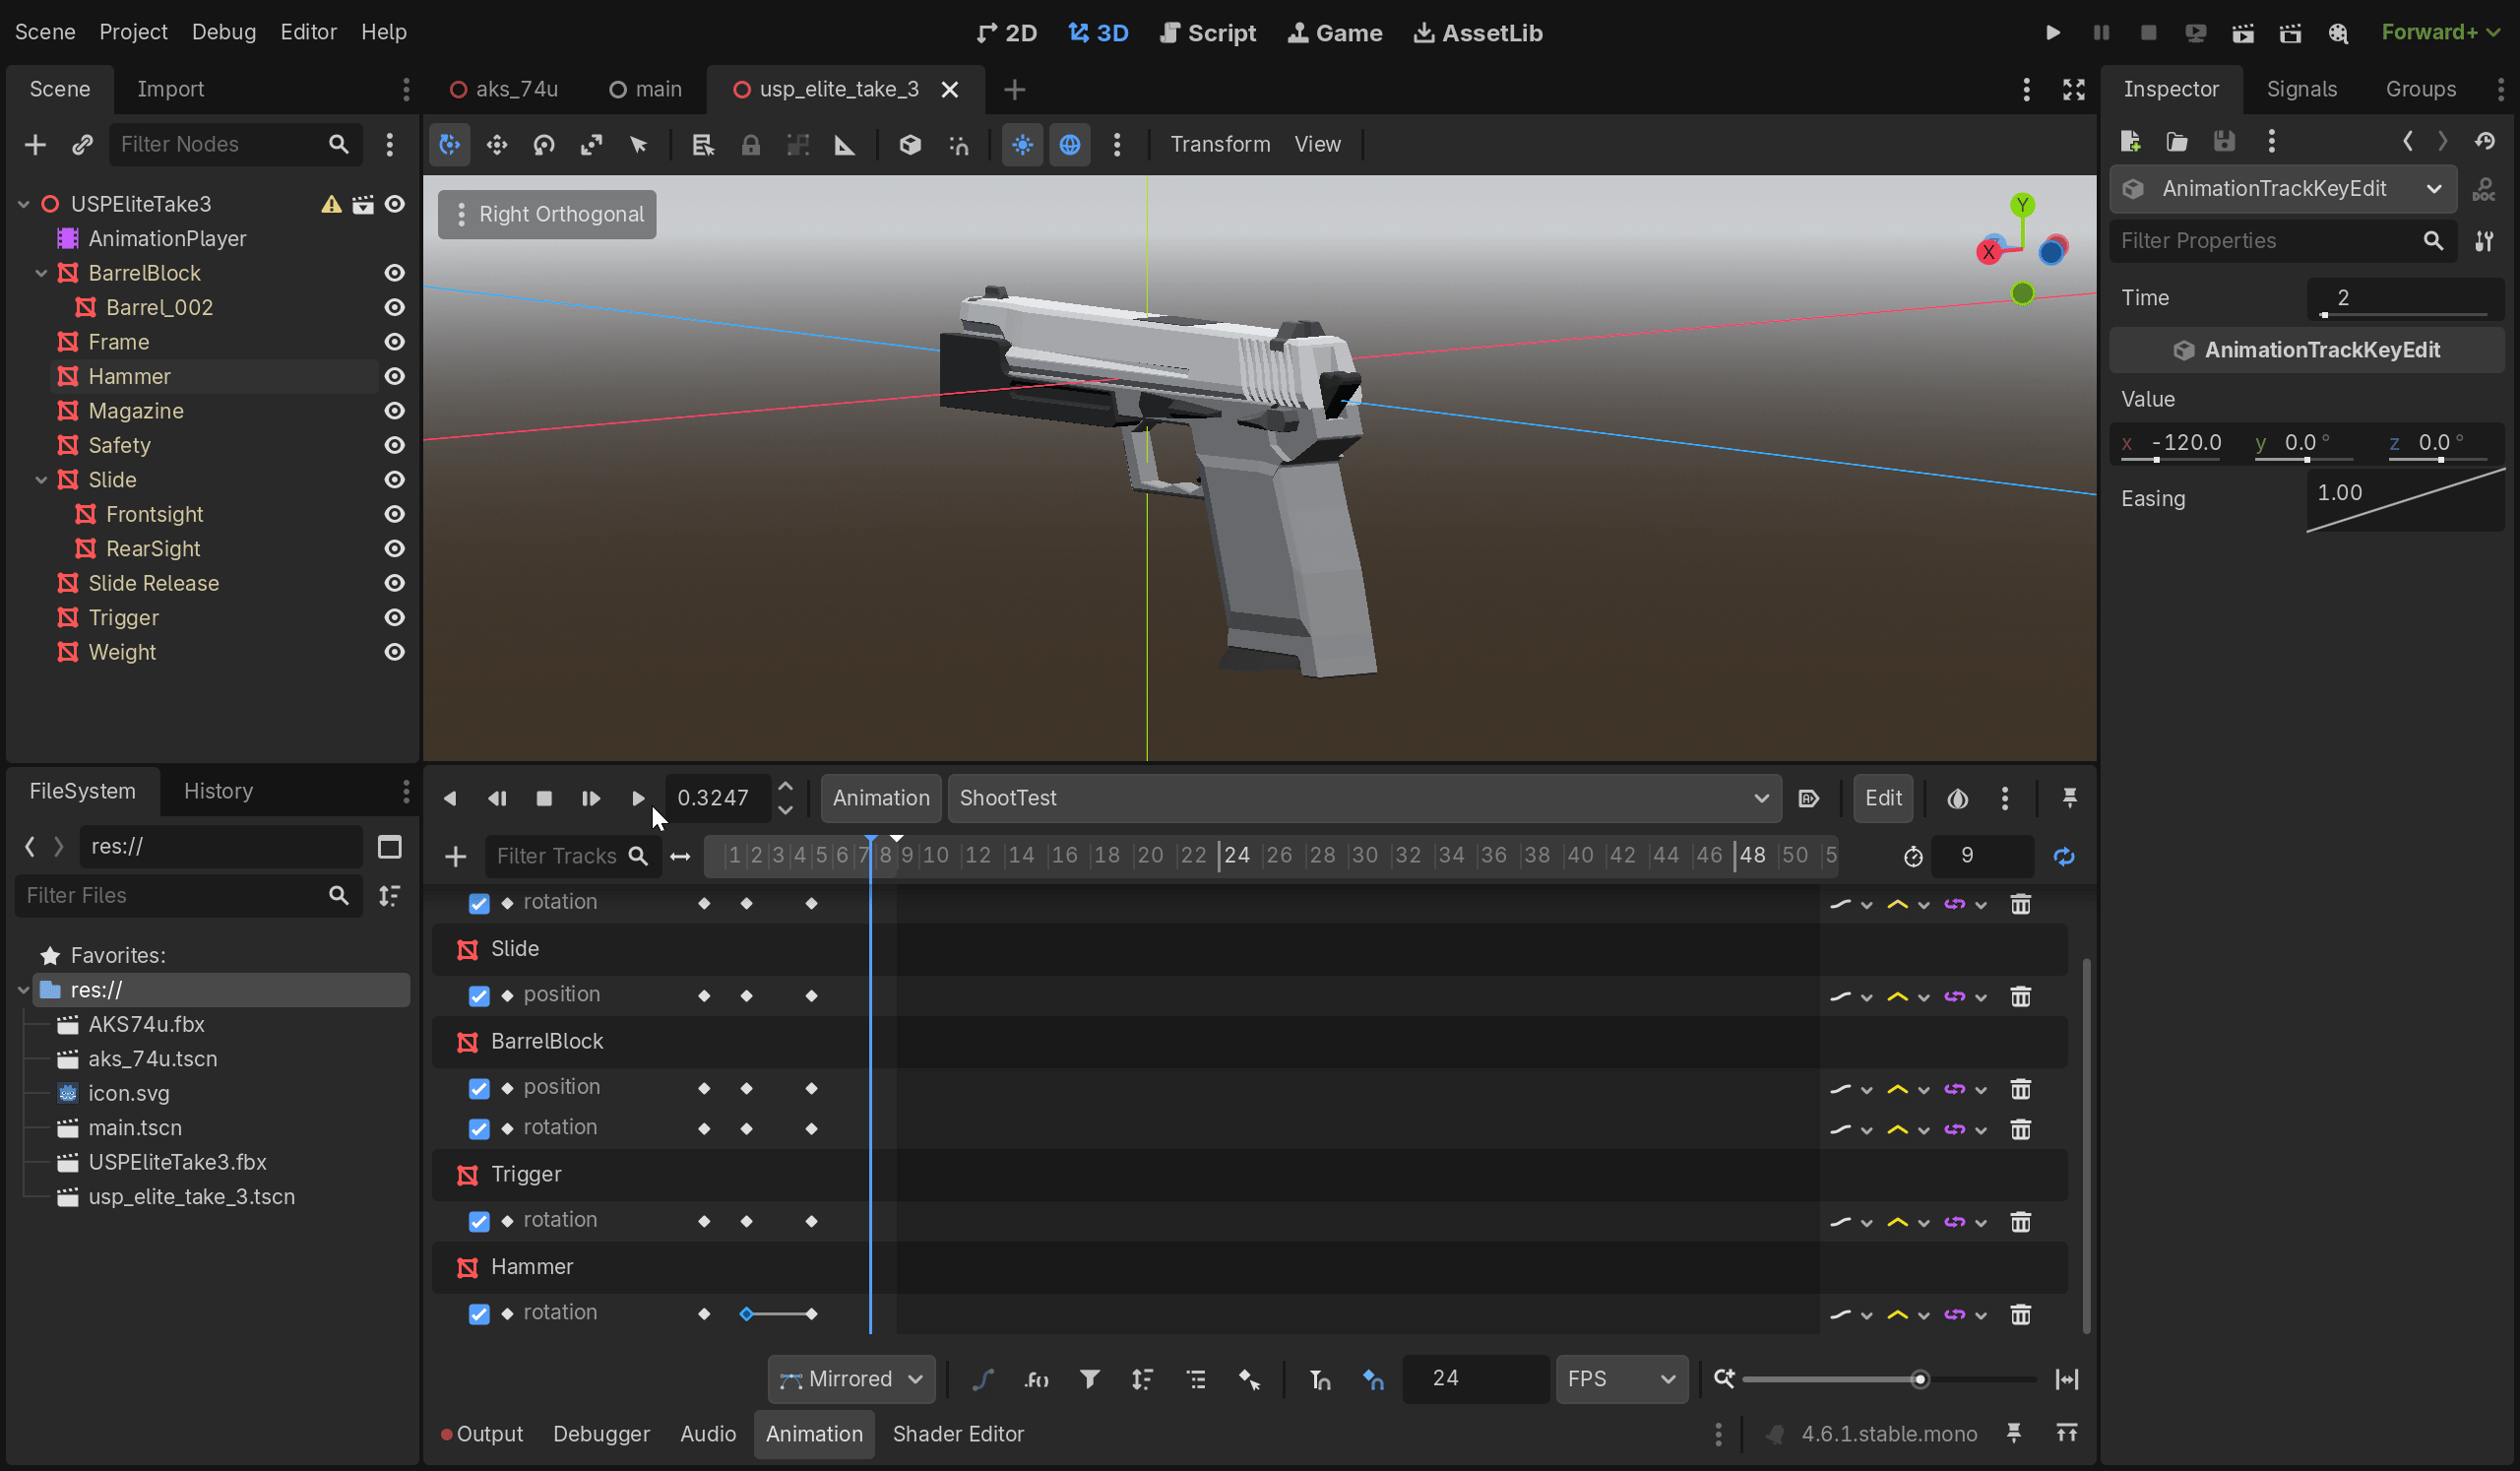The image size is (2520, 1471).
Task: Click the lock selected node icon
Action: tap(750, 145)
